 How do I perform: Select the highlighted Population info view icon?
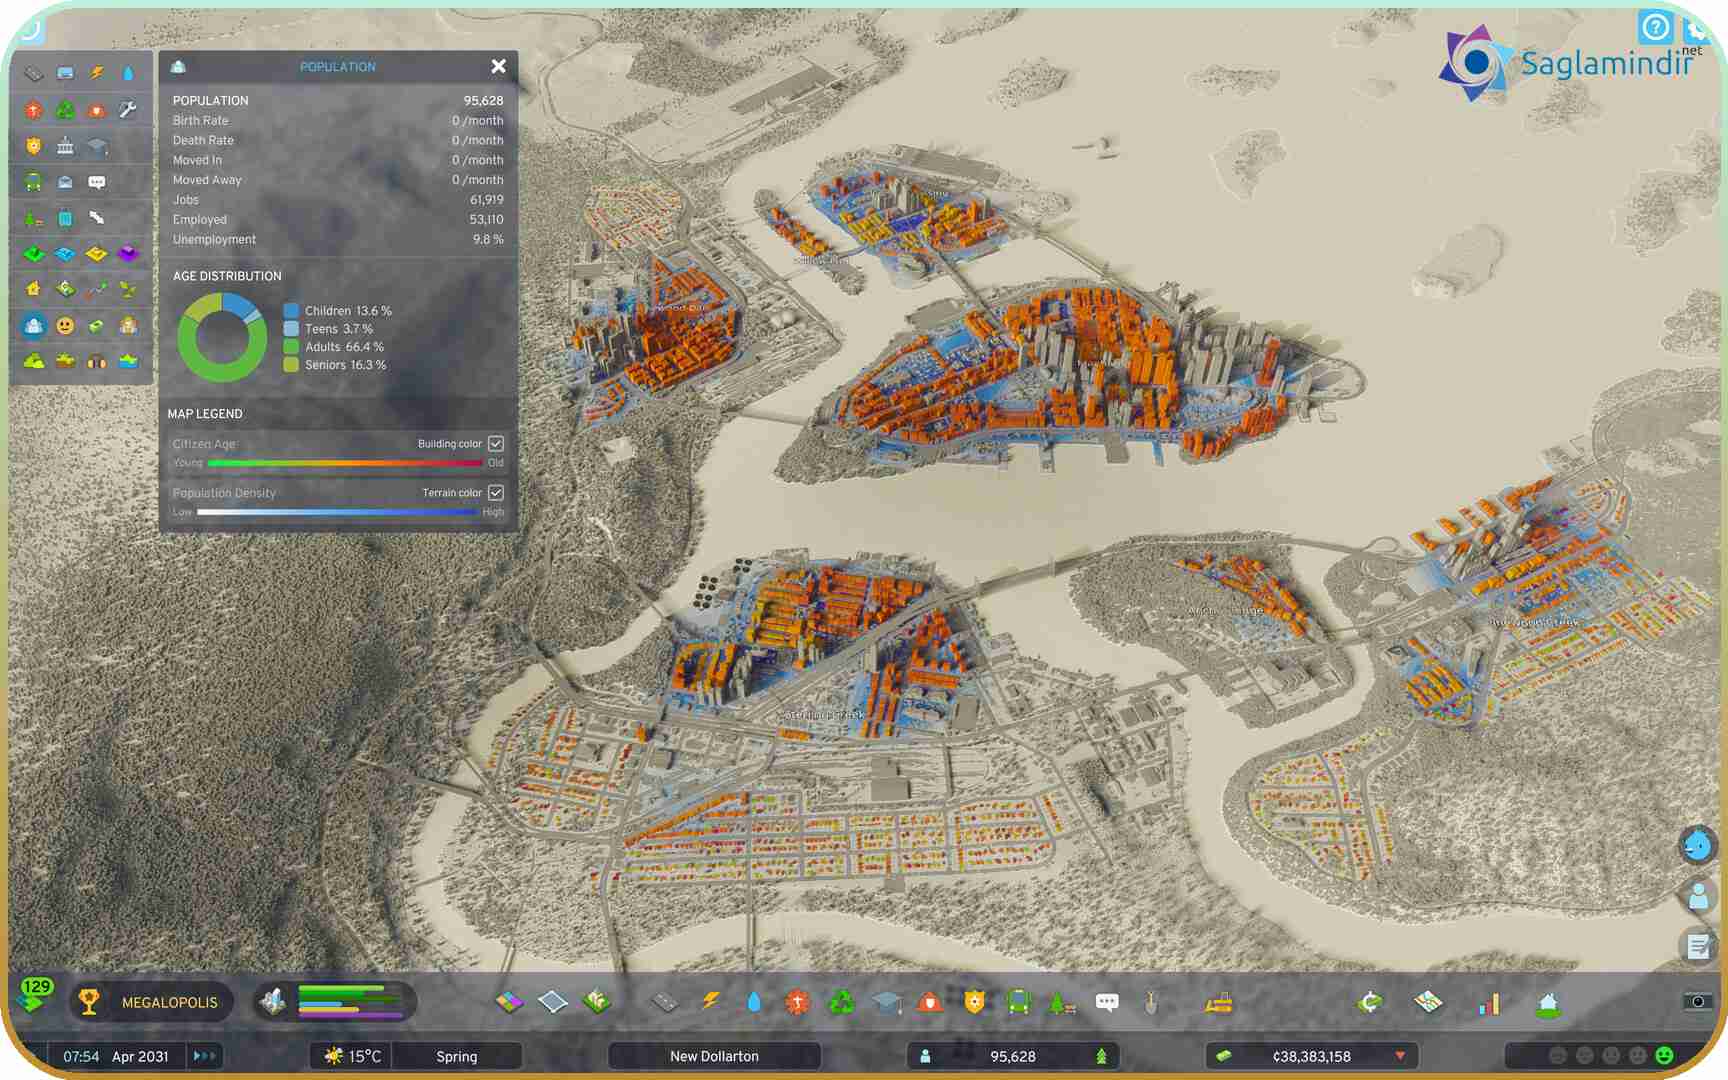coord(34,326)
